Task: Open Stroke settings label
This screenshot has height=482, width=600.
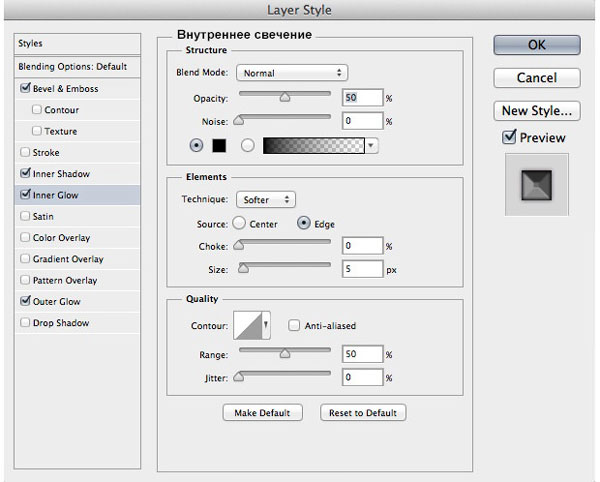Action: tap(46, 153)
